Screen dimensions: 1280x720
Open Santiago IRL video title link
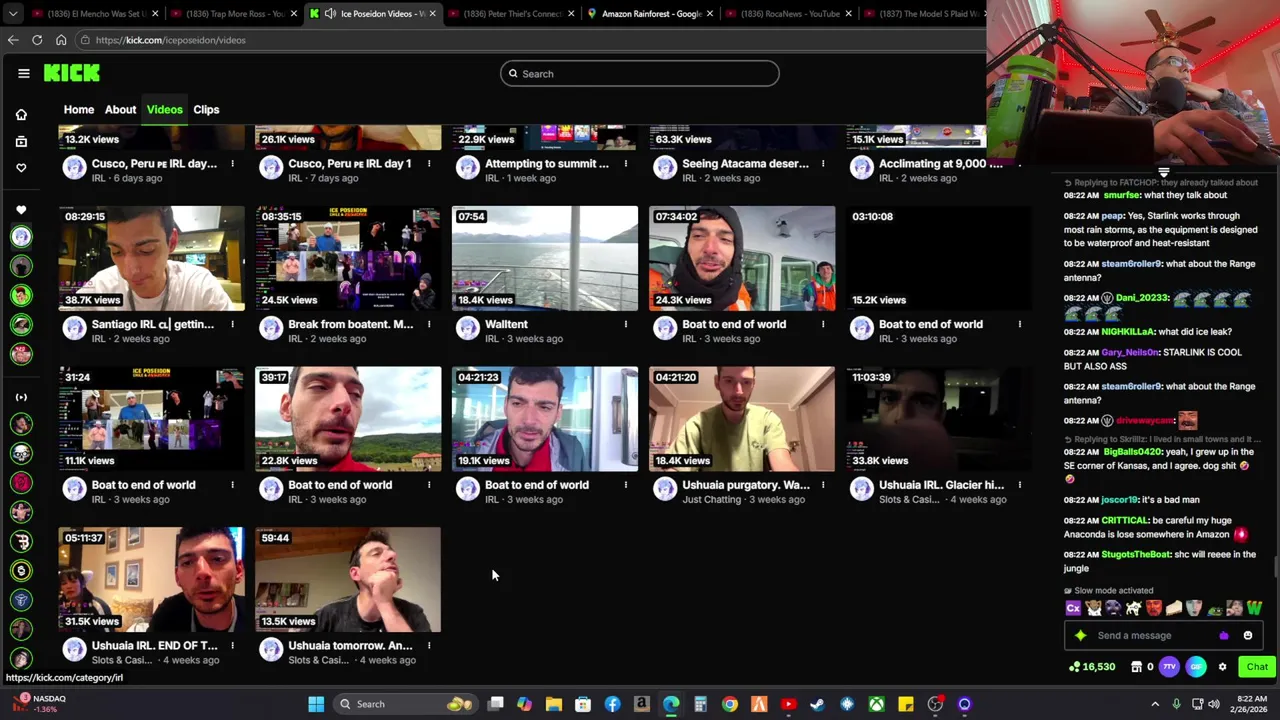[153, 324]
